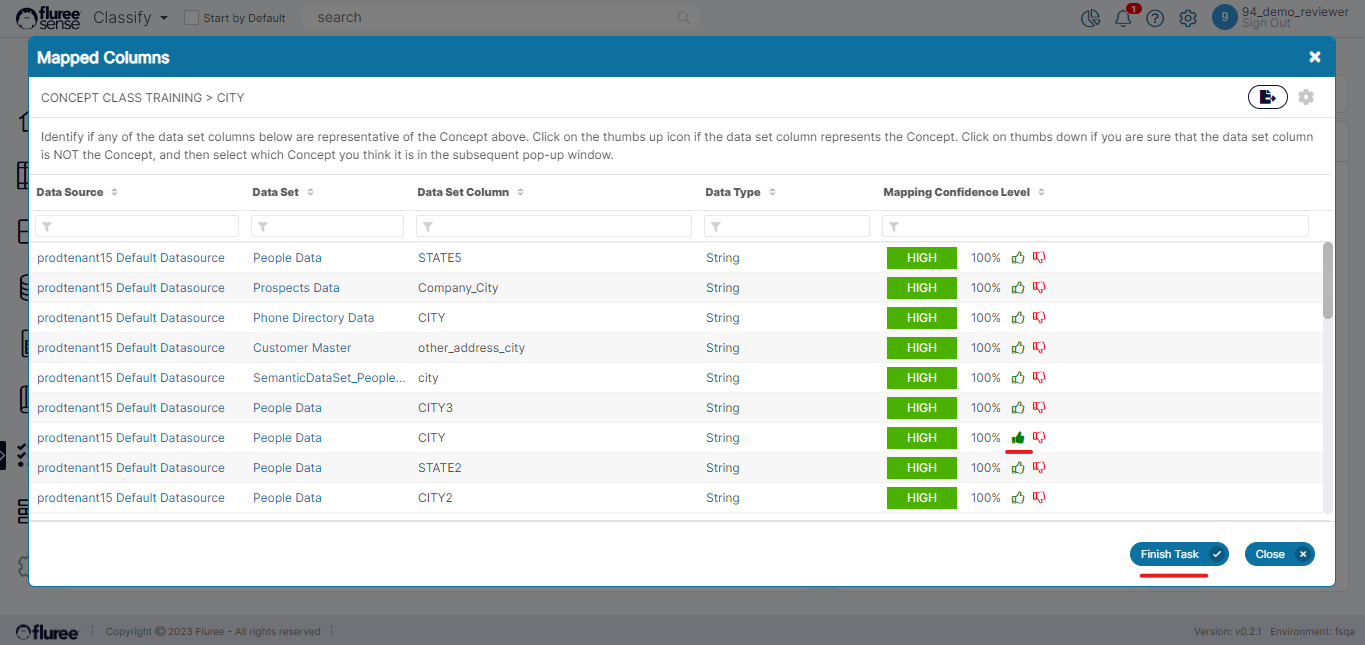Open the modal settings gear icon

(1306, 97)
